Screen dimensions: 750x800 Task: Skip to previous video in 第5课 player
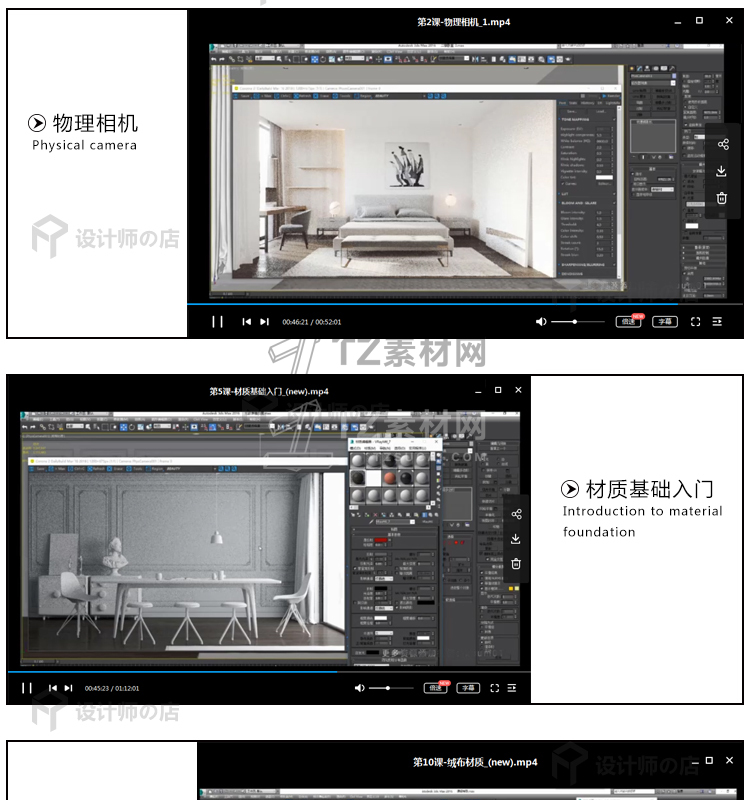(x=53, y=688)
